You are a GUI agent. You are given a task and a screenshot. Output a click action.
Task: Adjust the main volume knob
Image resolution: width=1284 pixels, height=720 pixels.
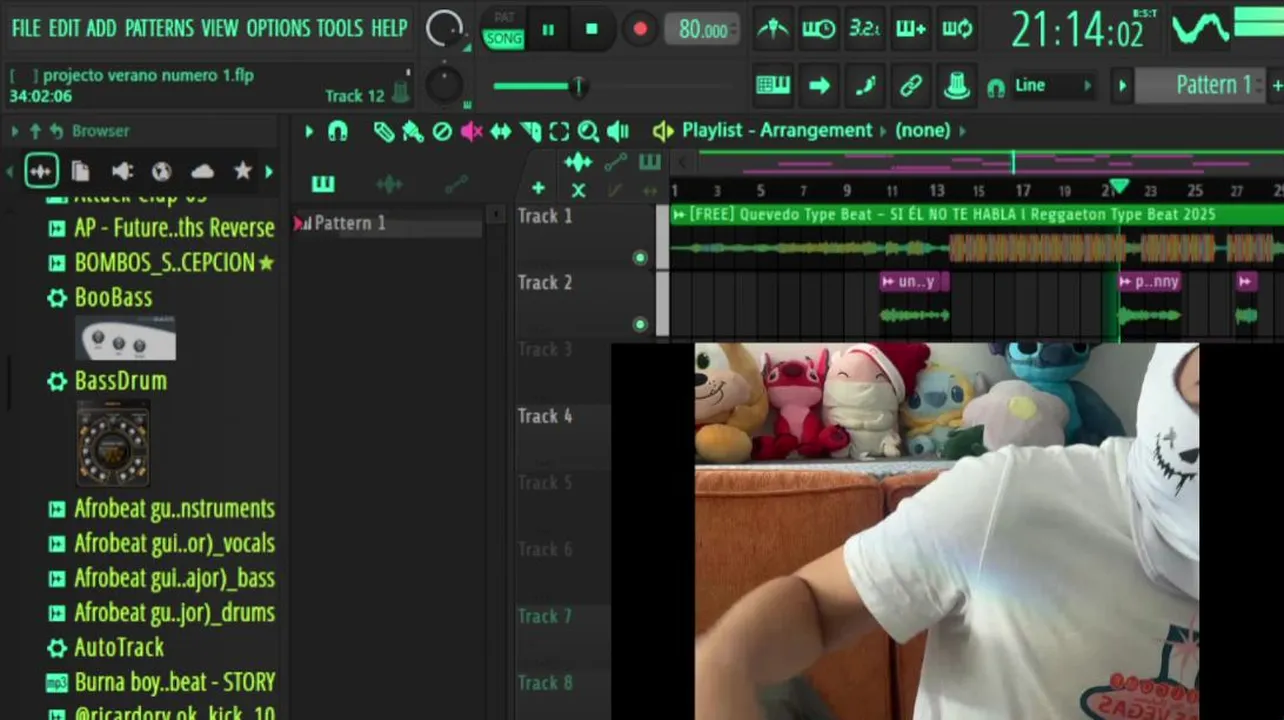point(444,29)
